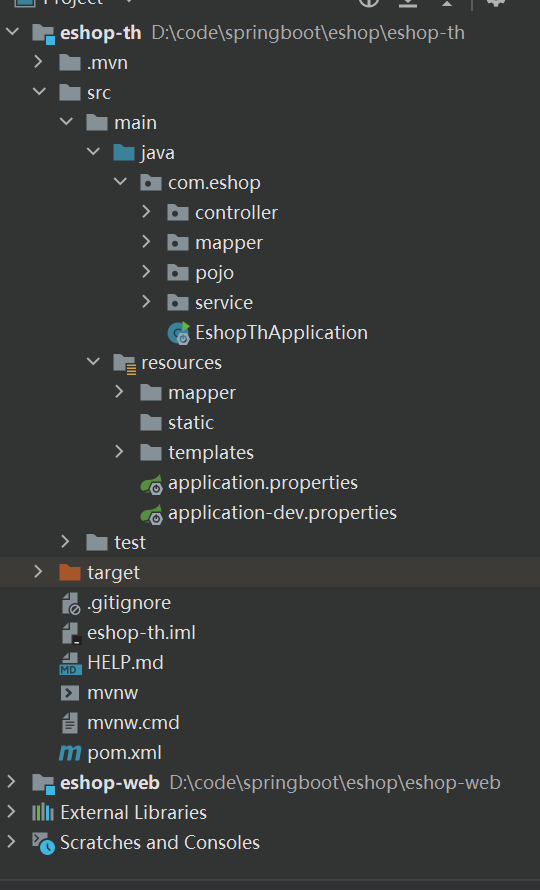Expand the .mvn folder
The height and width of the screenshot is (890, 540).
click(38, 61)
